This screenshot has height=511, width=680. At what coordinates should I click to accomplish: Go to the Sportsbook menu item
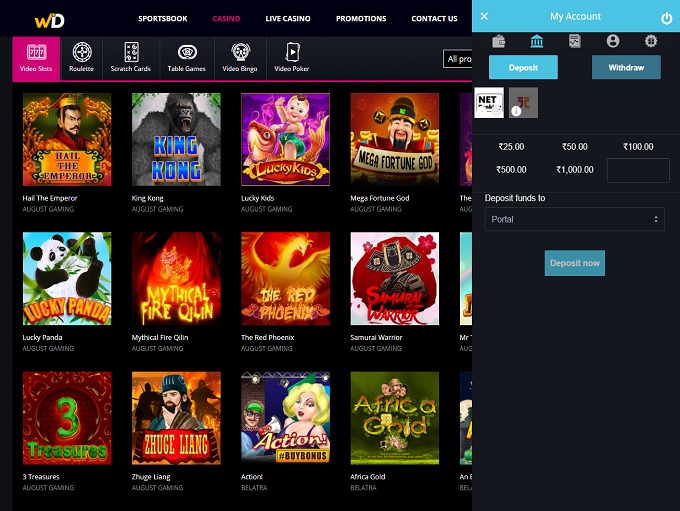(x=163, y=18)
